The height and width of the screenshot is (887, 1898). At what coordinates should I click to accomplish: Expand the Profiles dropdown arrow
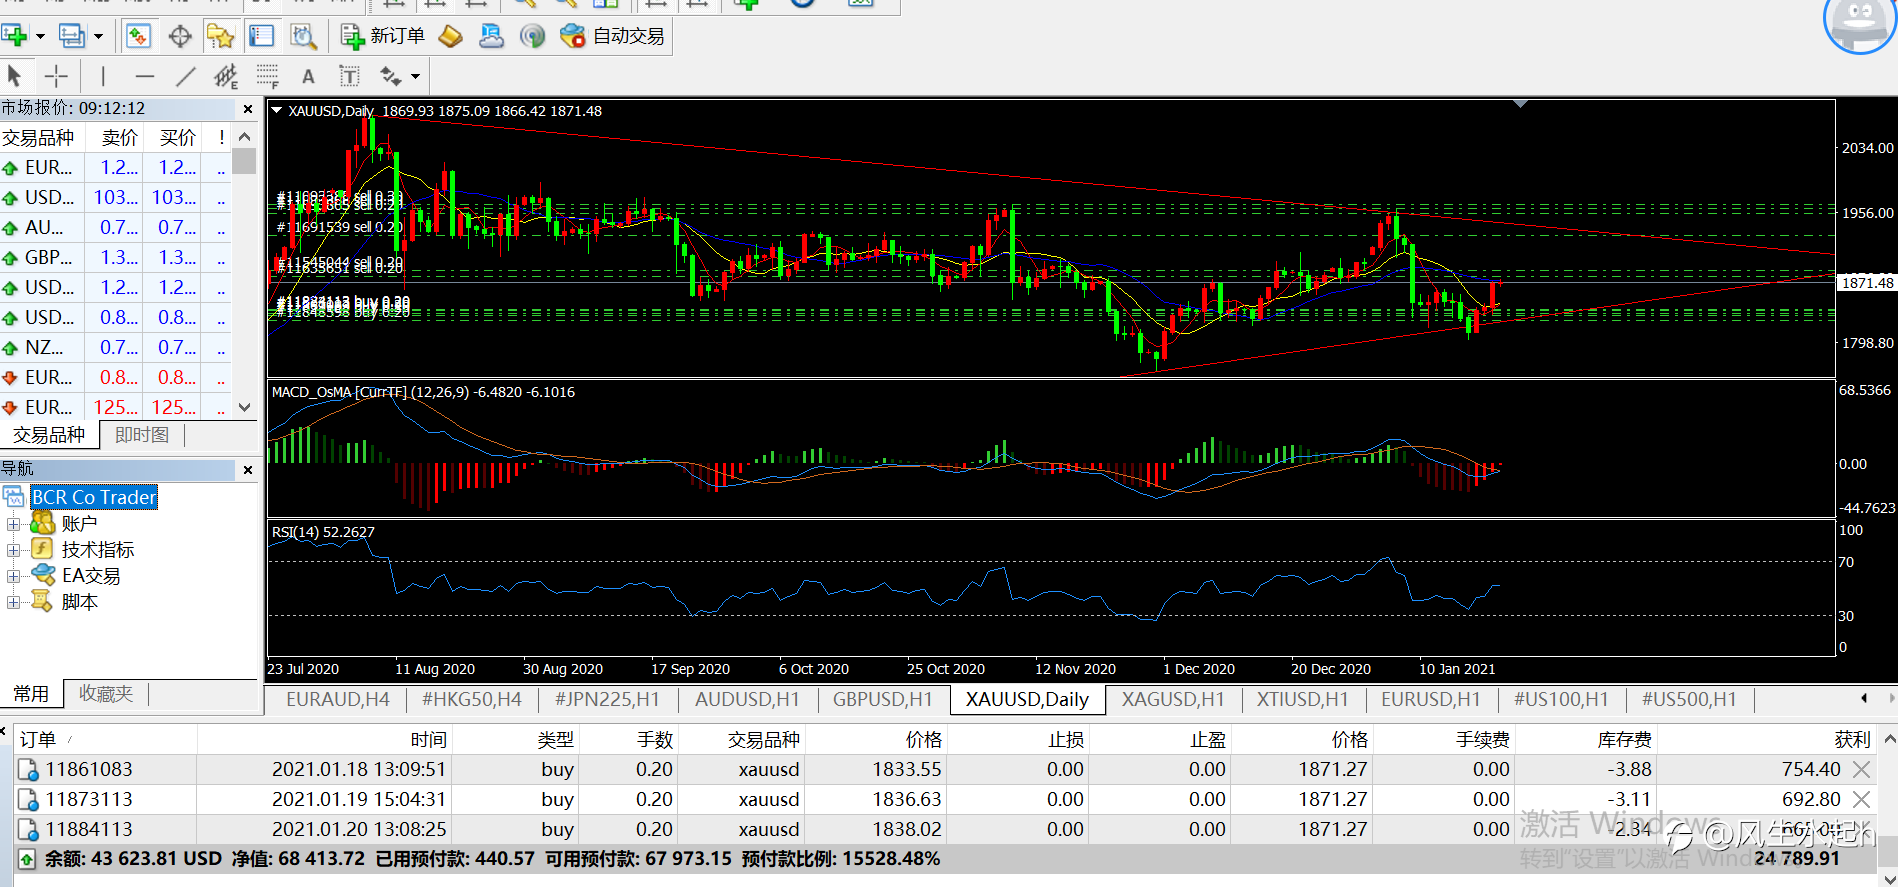click(98, 36)
